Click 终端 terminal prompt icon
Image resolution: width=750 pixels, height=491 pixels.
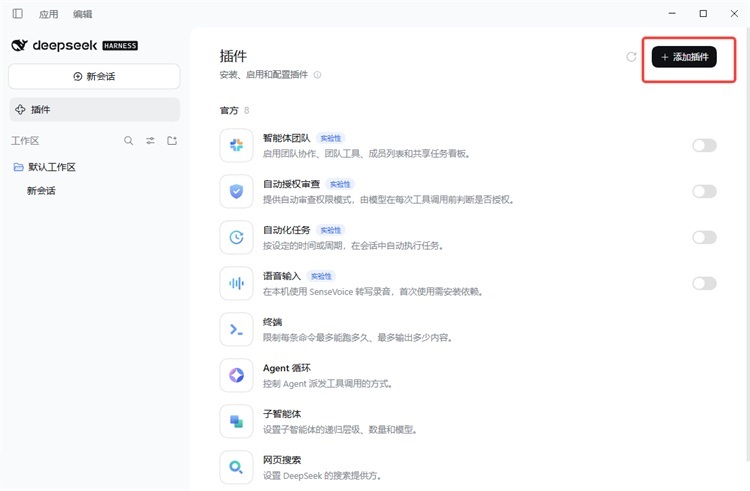pyautogui.click(x=236, y=329)
